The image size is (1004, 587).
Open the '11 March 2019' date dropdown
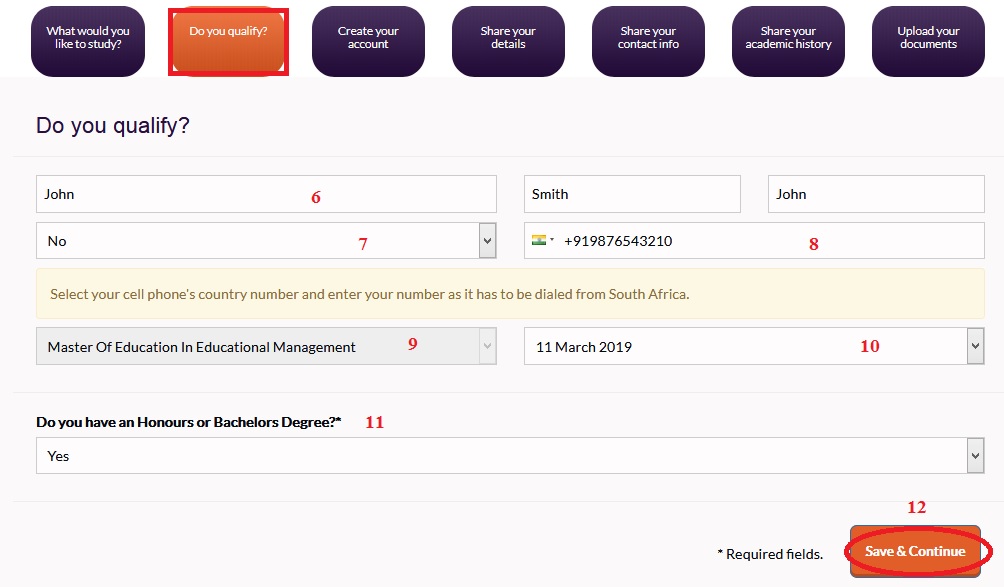[x=753, y=347]
